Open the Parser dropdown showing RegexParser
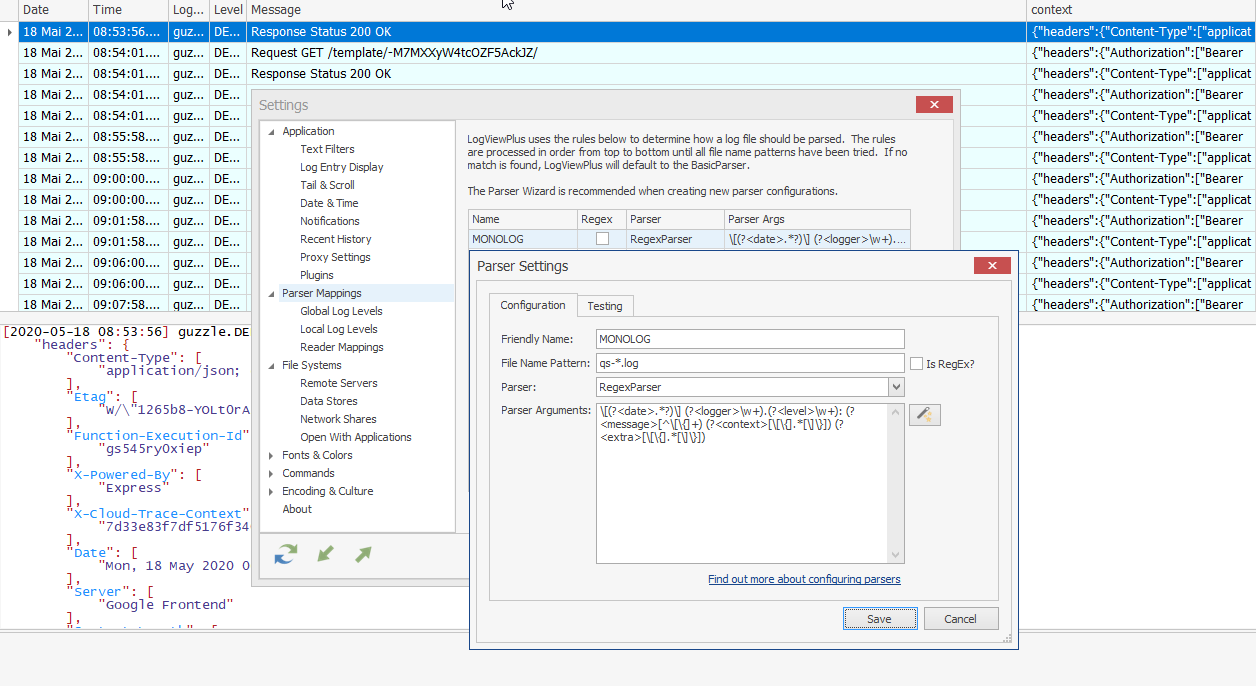This screenshot has width=1256, height=686. click(896, 387)
